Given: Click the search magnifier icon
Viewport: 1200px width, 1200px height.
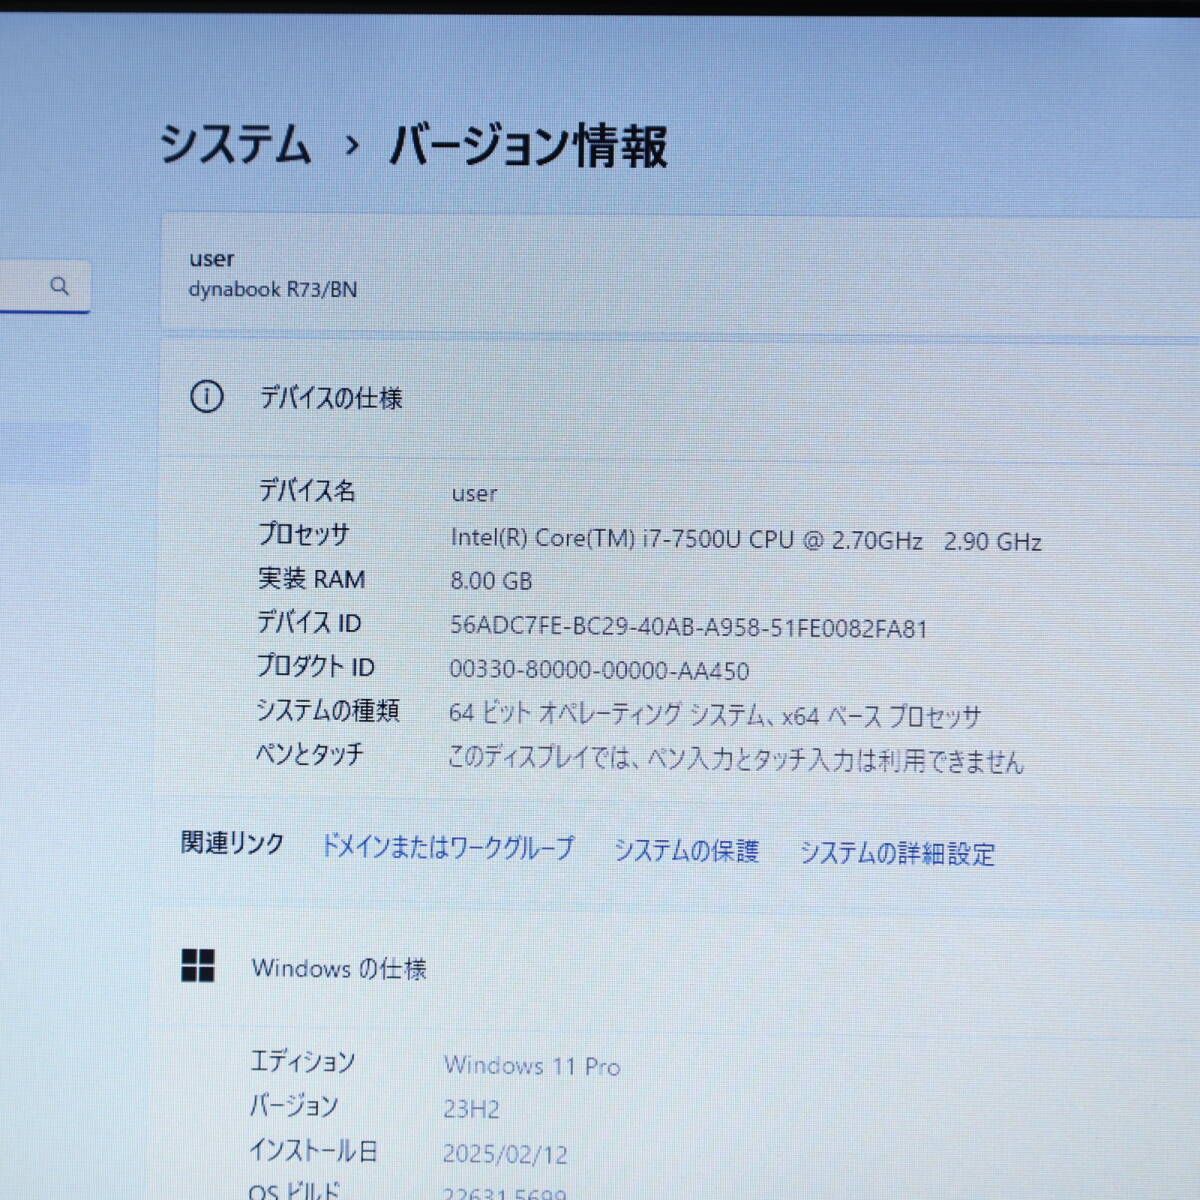Looking at the screenshot, I should (60, 286).
